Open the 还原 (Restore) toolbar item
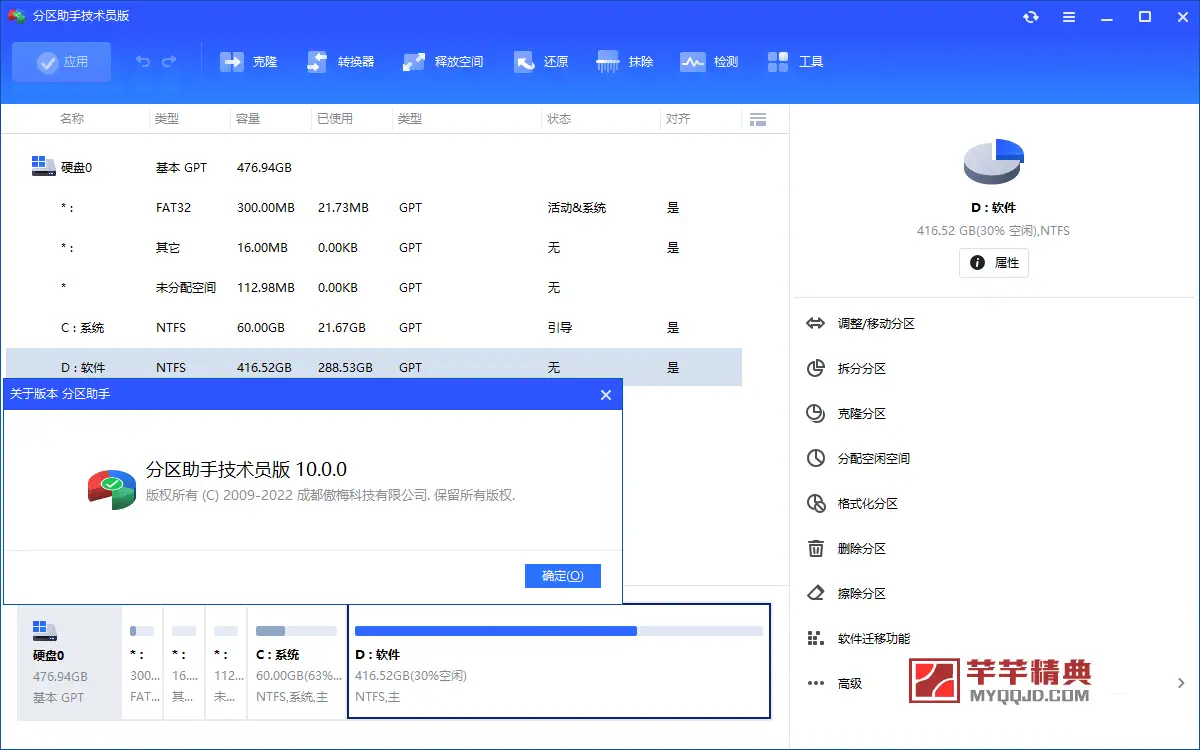 tap(541, 62)
